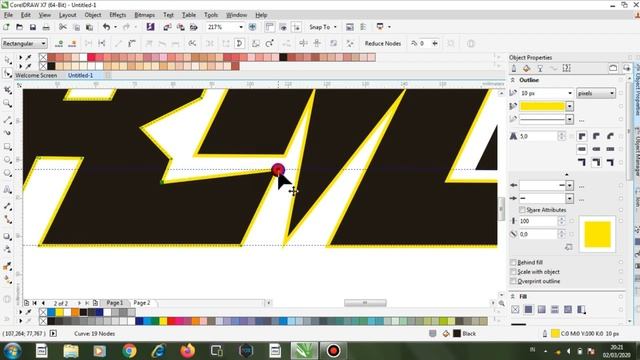Viewport: 640px width, 360px height.
Task: Select the No fill icon in Fill section
Action: (x=515, y=309)
